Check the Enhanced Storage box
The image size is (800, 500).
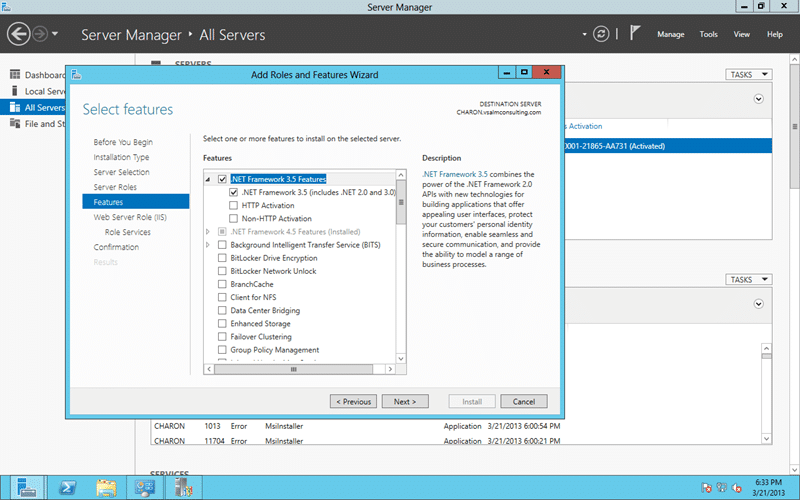pos(222,323)
